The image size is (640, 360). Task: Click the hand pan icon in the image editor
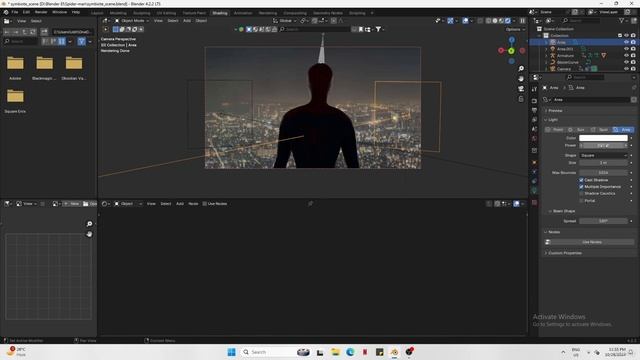click(89, 234)
